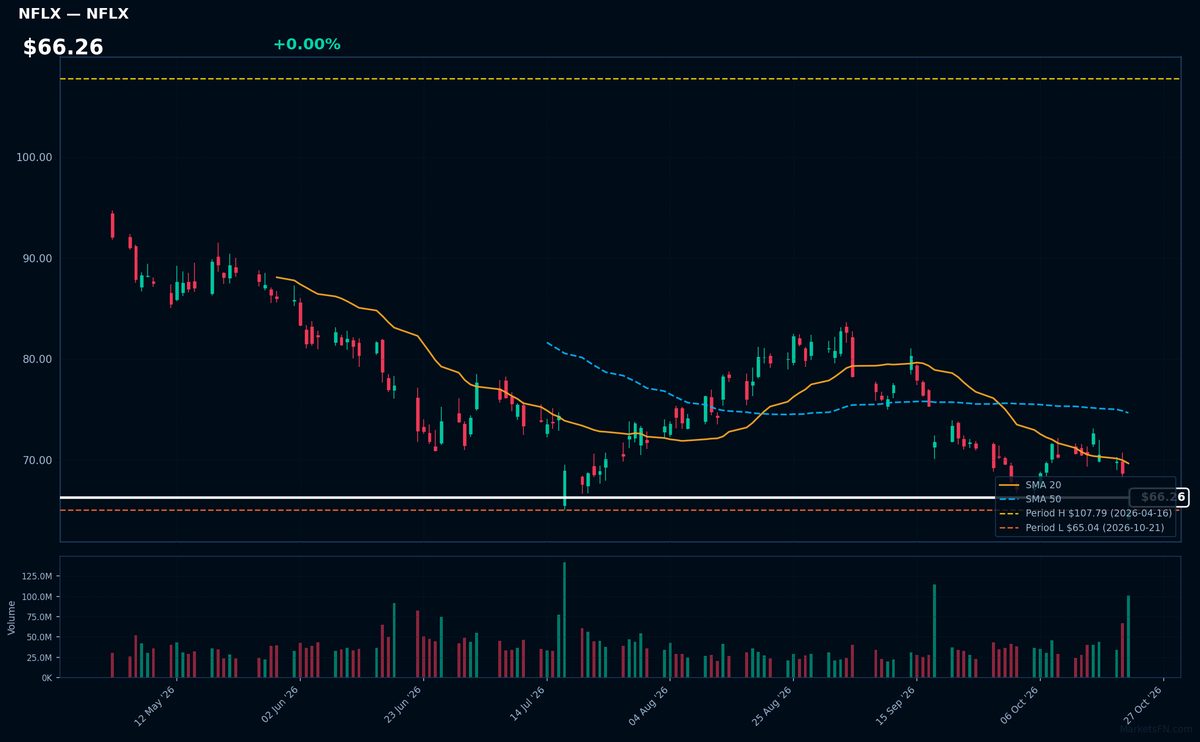Click the 25 Aug '26 date label
This screenshot has width=1200, height=742.
coord(773,705)
